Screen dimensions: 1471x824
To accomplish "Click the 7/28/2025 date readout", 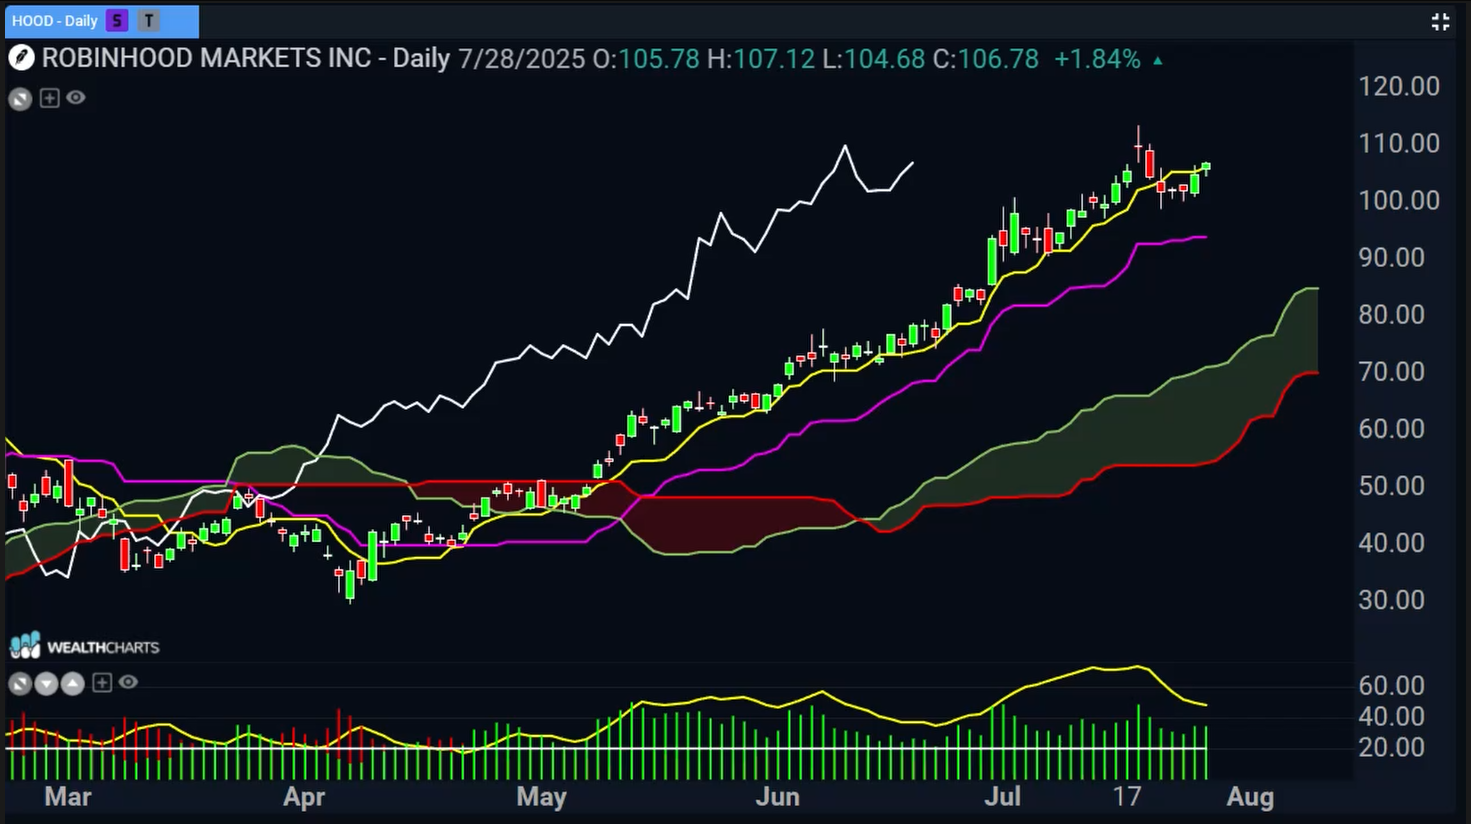I will coord(522,59).
